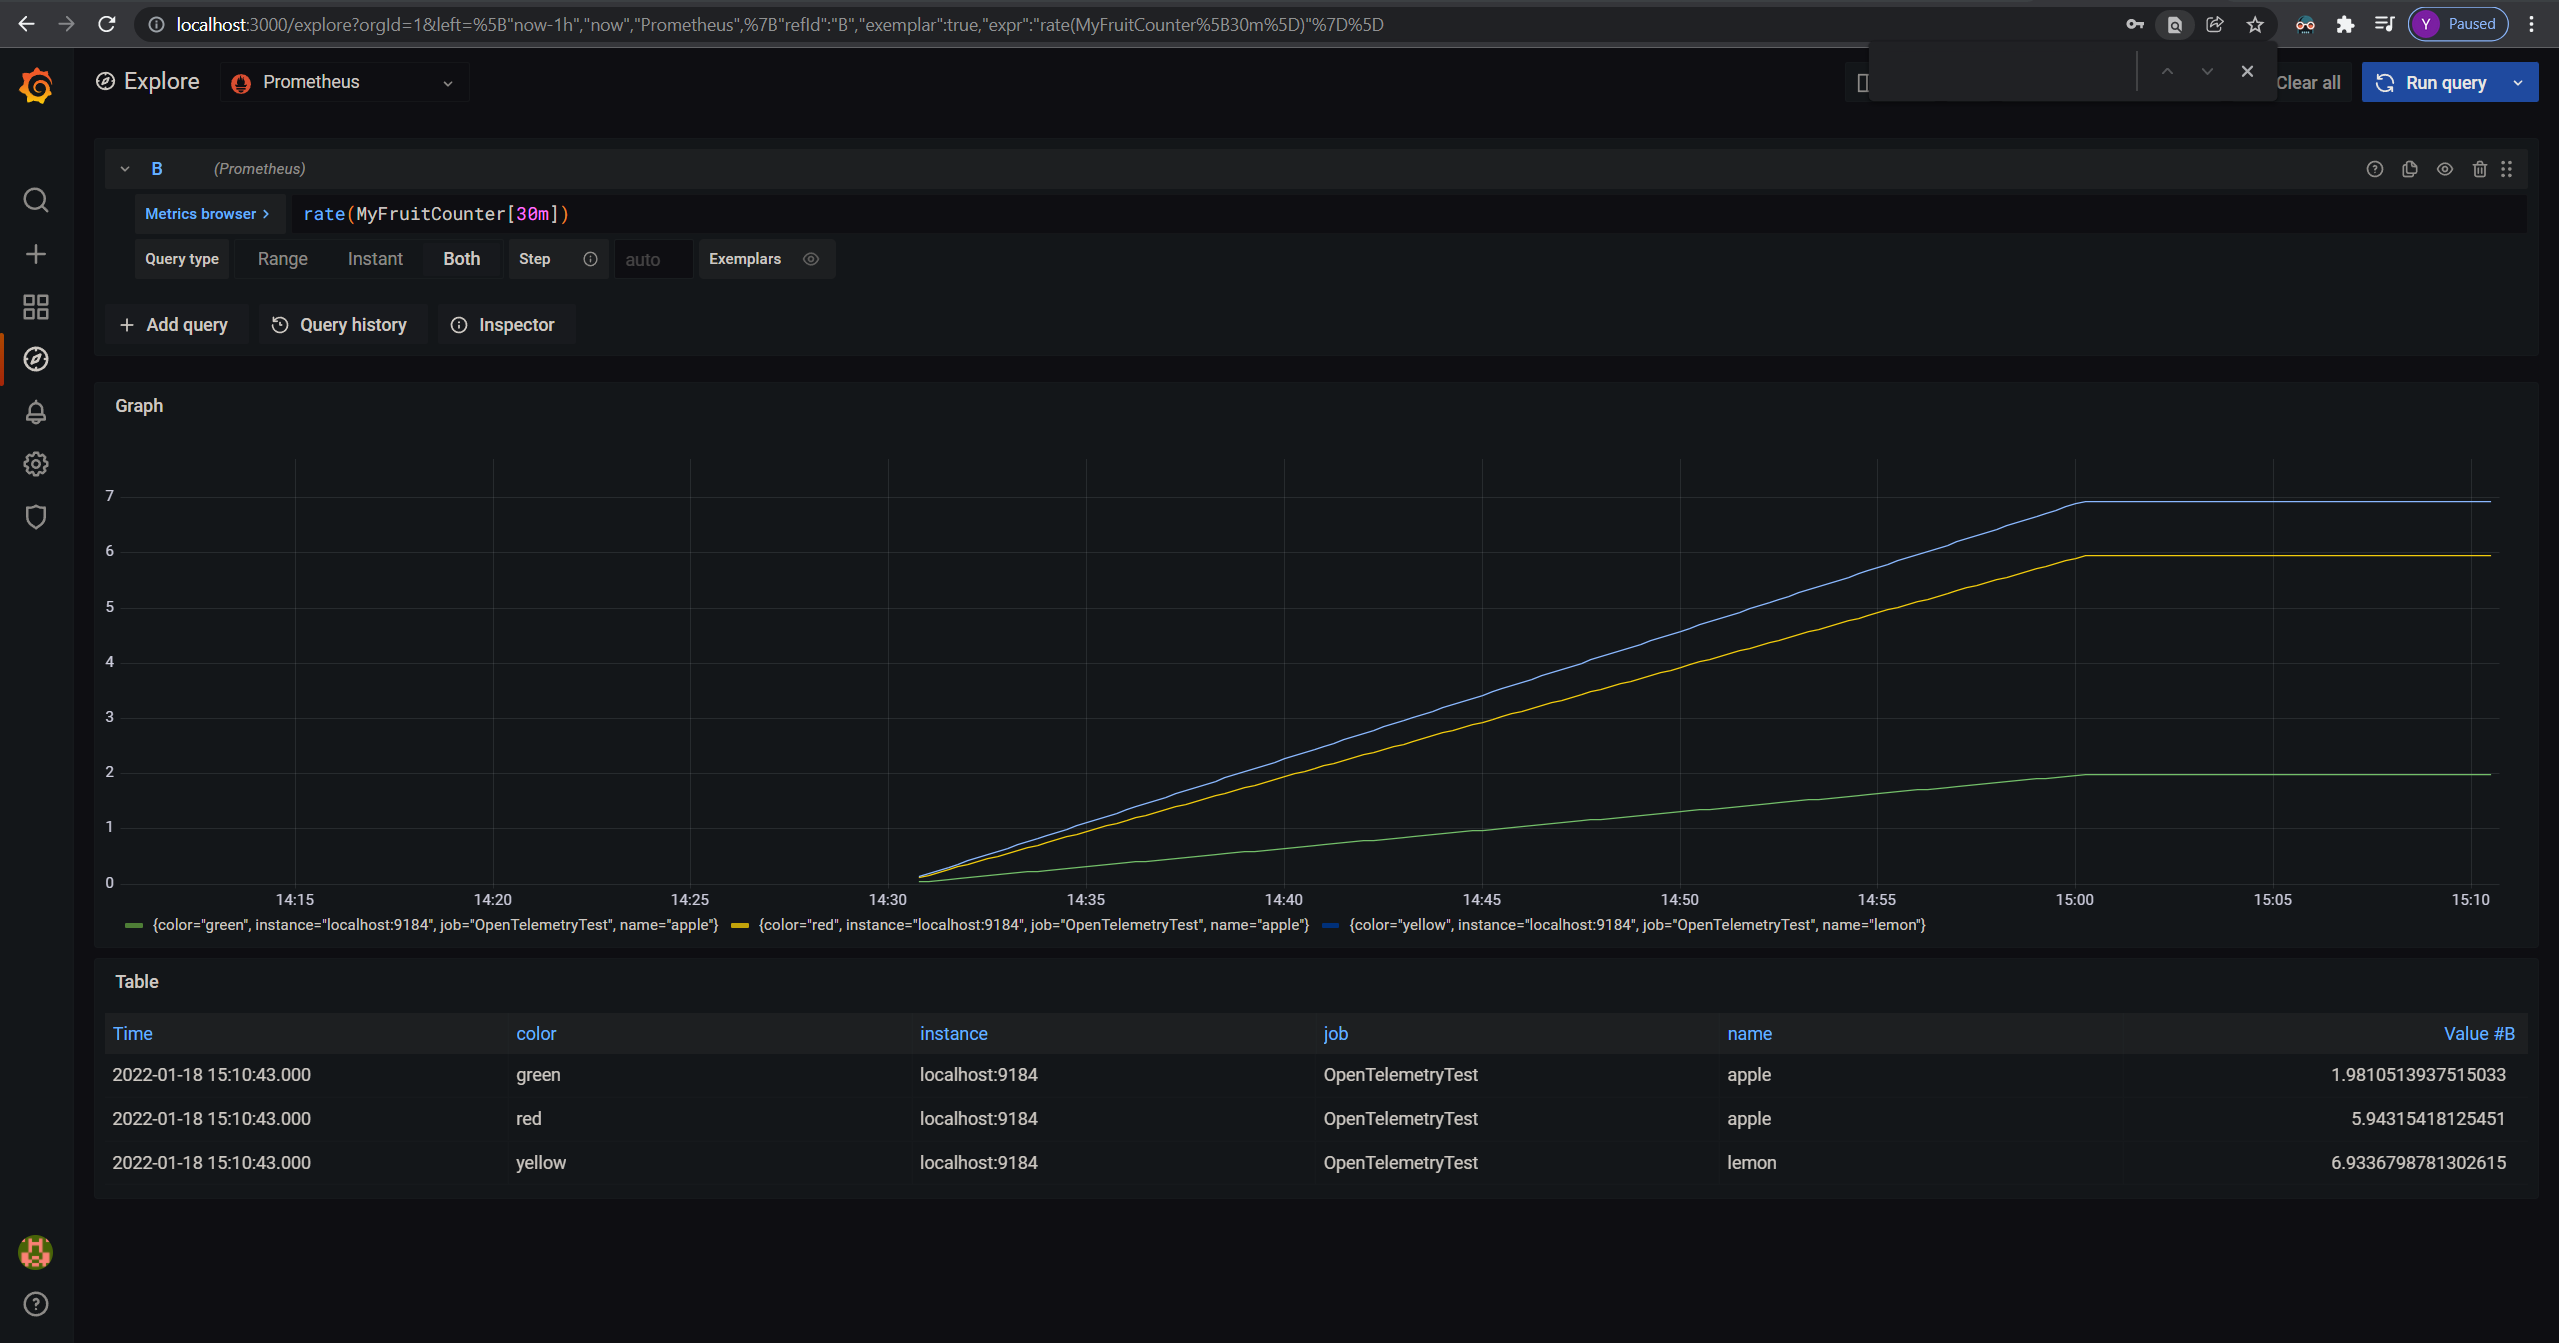Click Add query button
The image size is (2559, 1343).
[175, 325]
